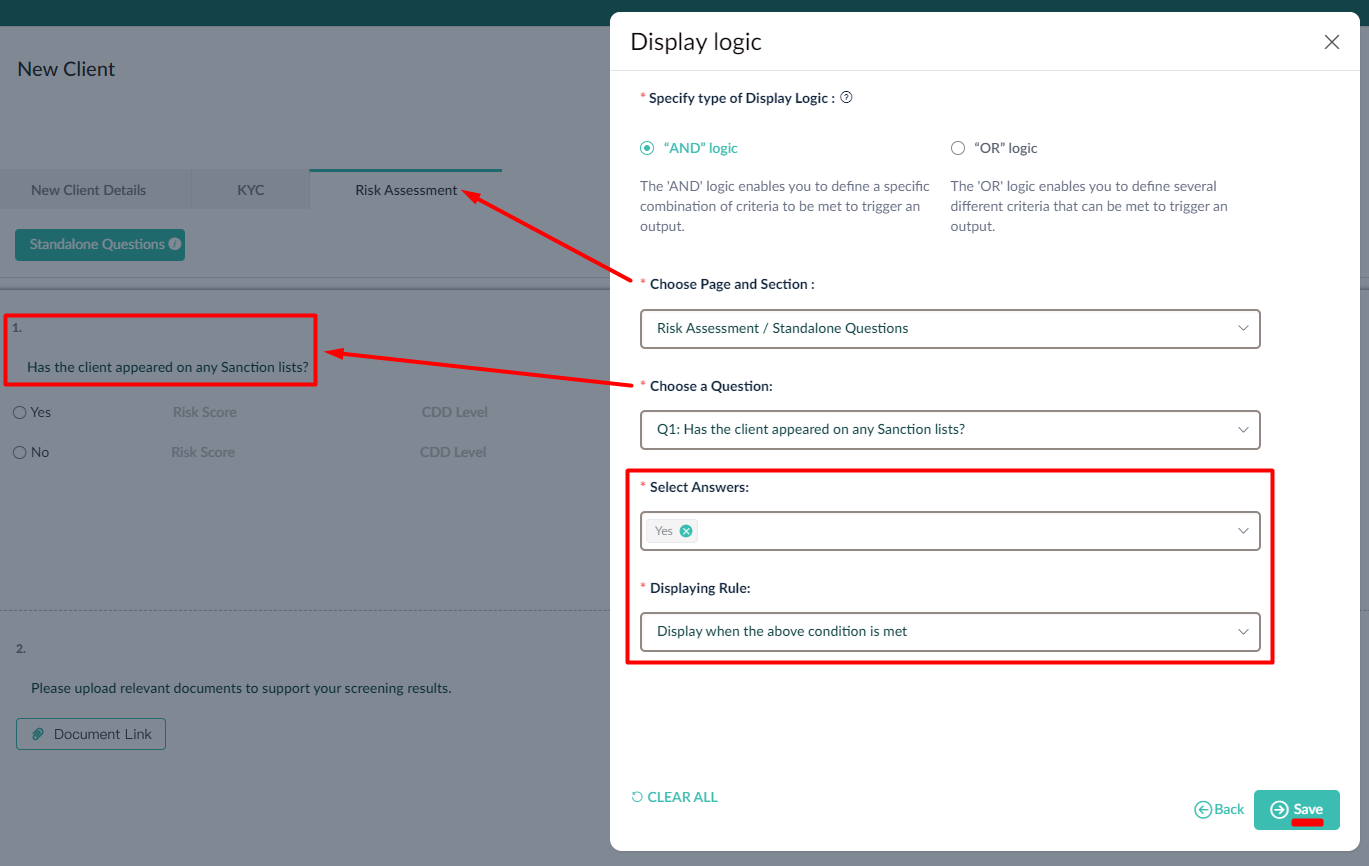Image resolution: width=1369 pixels, height=866 pixels.
Task: Expand the Choose a Question dropdown
Action: 950,430
